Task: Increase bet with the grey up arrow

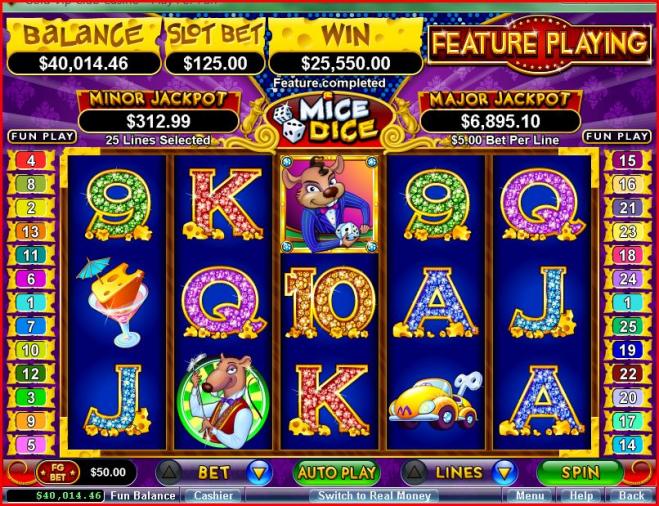Action: coord(169,473)
